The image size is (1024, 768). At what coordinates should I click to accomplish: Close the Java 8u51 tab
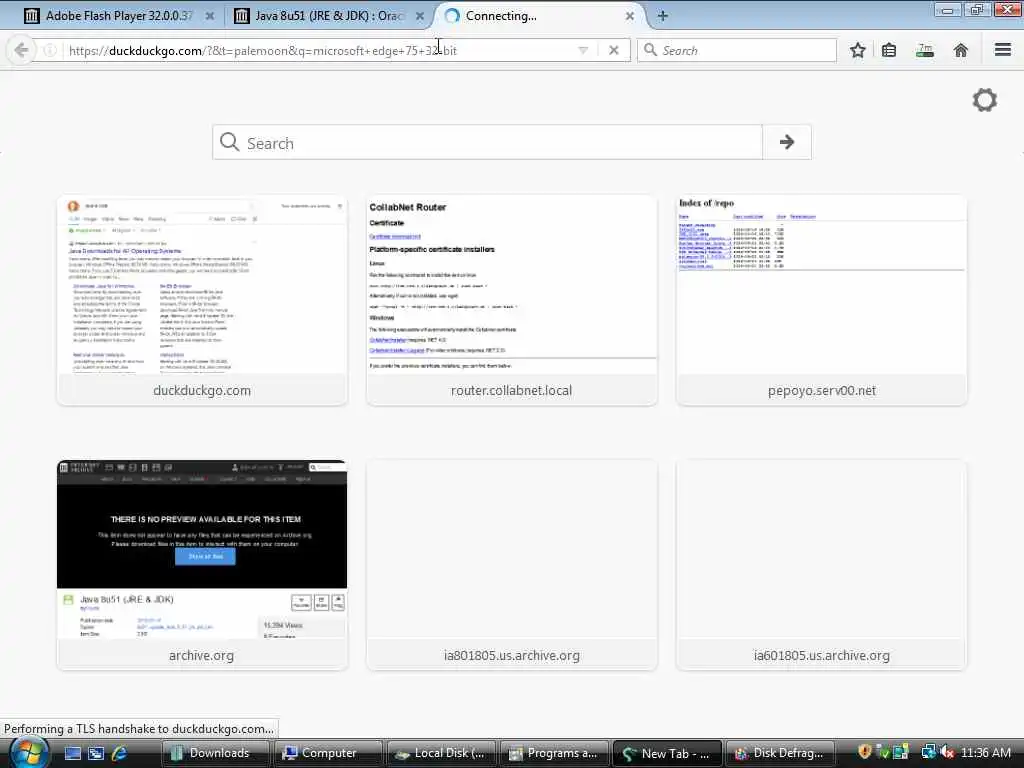pos(420,16)
